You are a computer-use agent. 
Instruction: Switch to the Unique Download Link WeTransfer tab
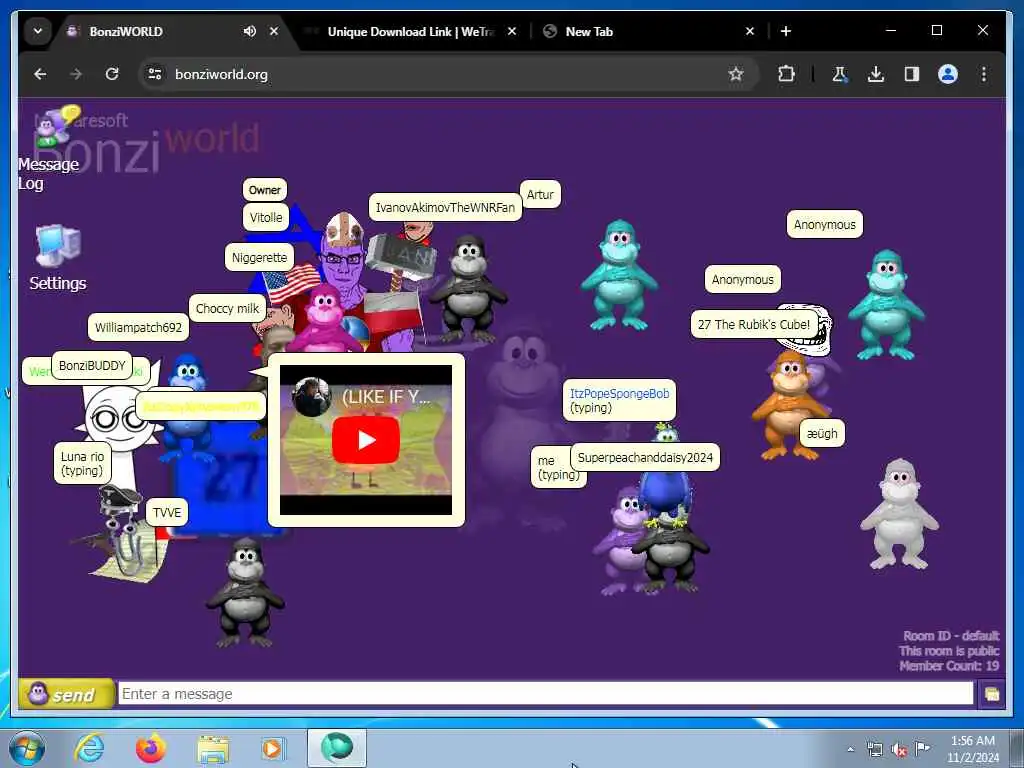[x=410, y=31]
